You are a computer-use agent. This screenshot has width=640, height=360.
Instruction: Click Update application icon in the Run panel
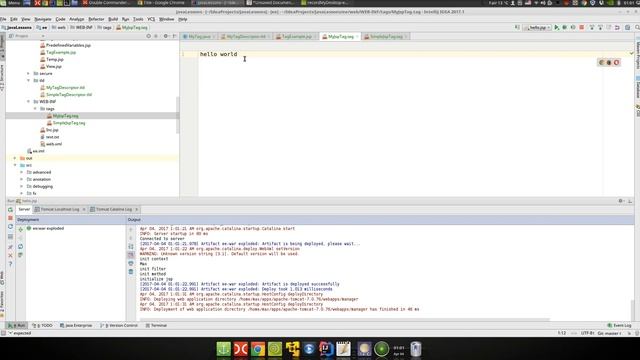click(10, 227)
